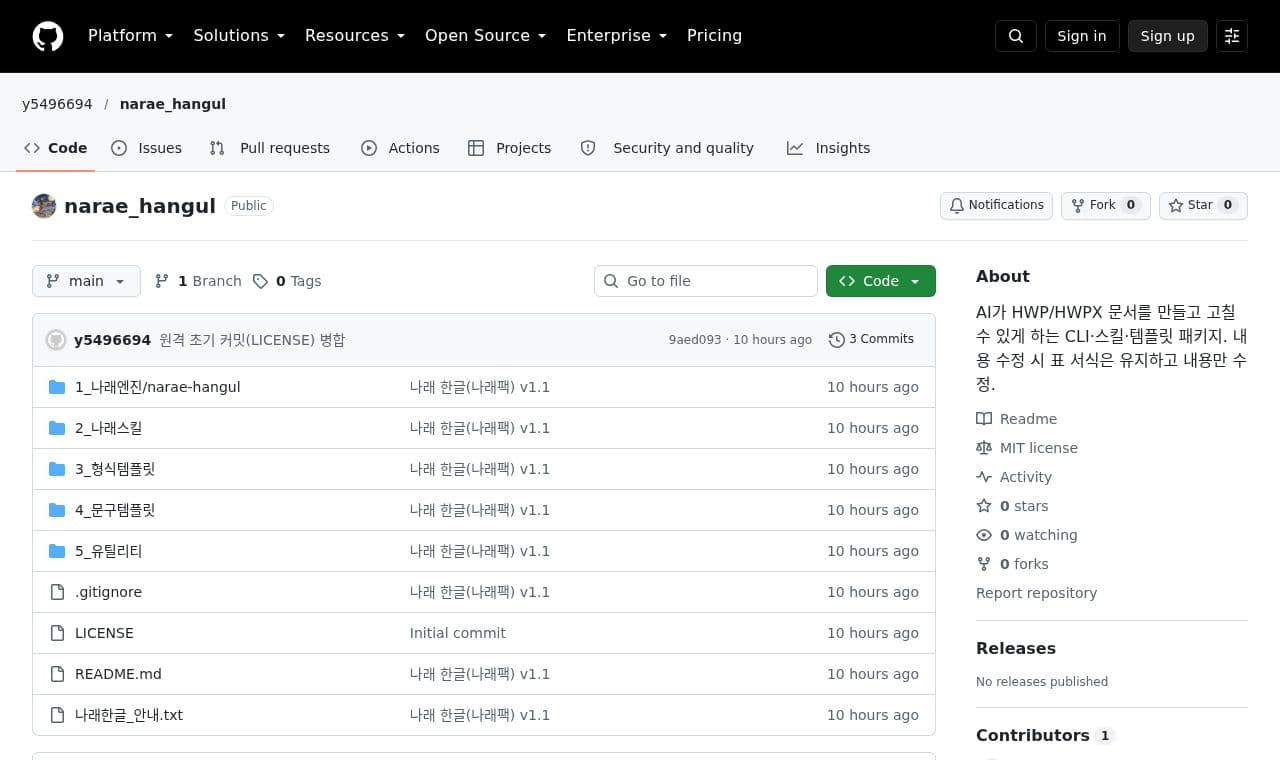This screenshot has width=1280, height=760.
Task: Click the folder icon for 3_형식템플릿
Action: pyautogui.click(x=57, y=469)
